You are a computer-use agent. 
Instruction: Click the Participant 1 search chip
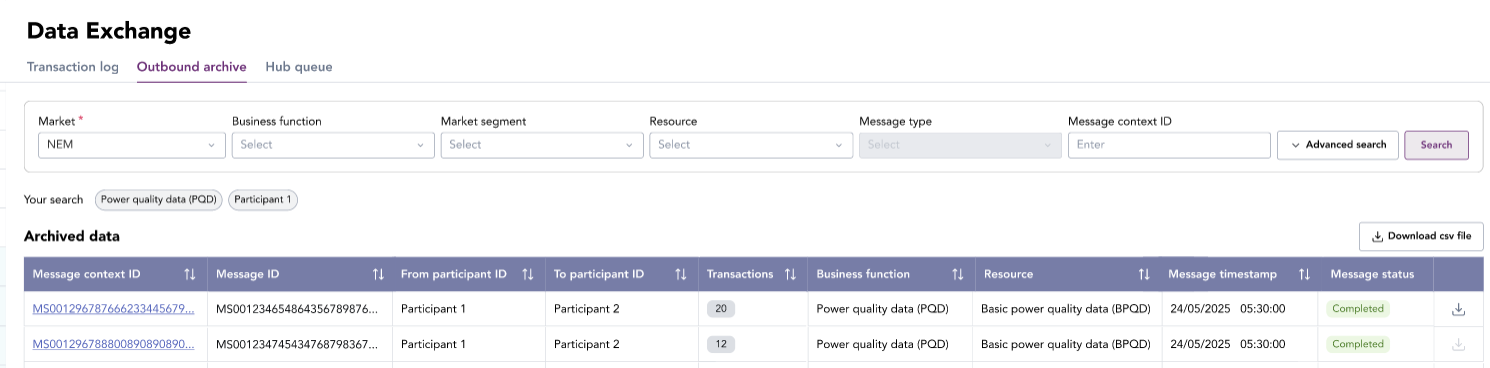263,200
